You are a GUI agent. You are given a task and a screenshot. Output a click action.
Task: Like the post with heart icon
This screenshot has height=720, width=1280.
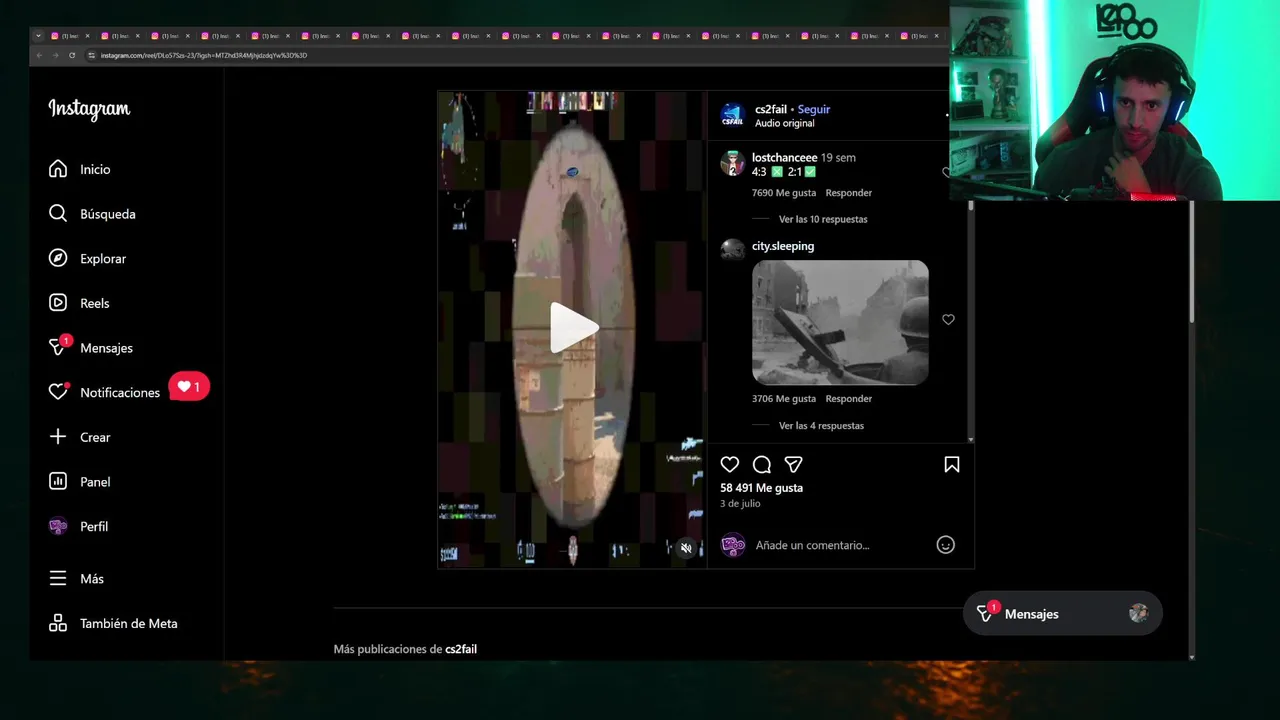pos(730,464)
